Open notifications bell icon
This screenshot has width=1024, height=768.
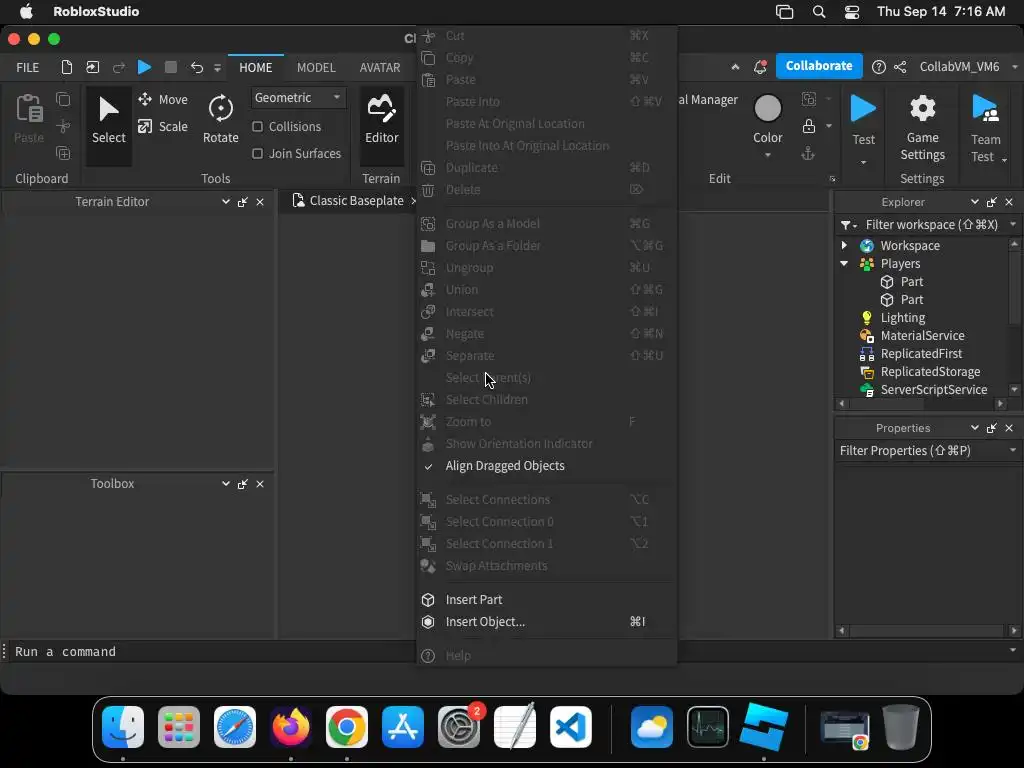[x=760, y=67]
